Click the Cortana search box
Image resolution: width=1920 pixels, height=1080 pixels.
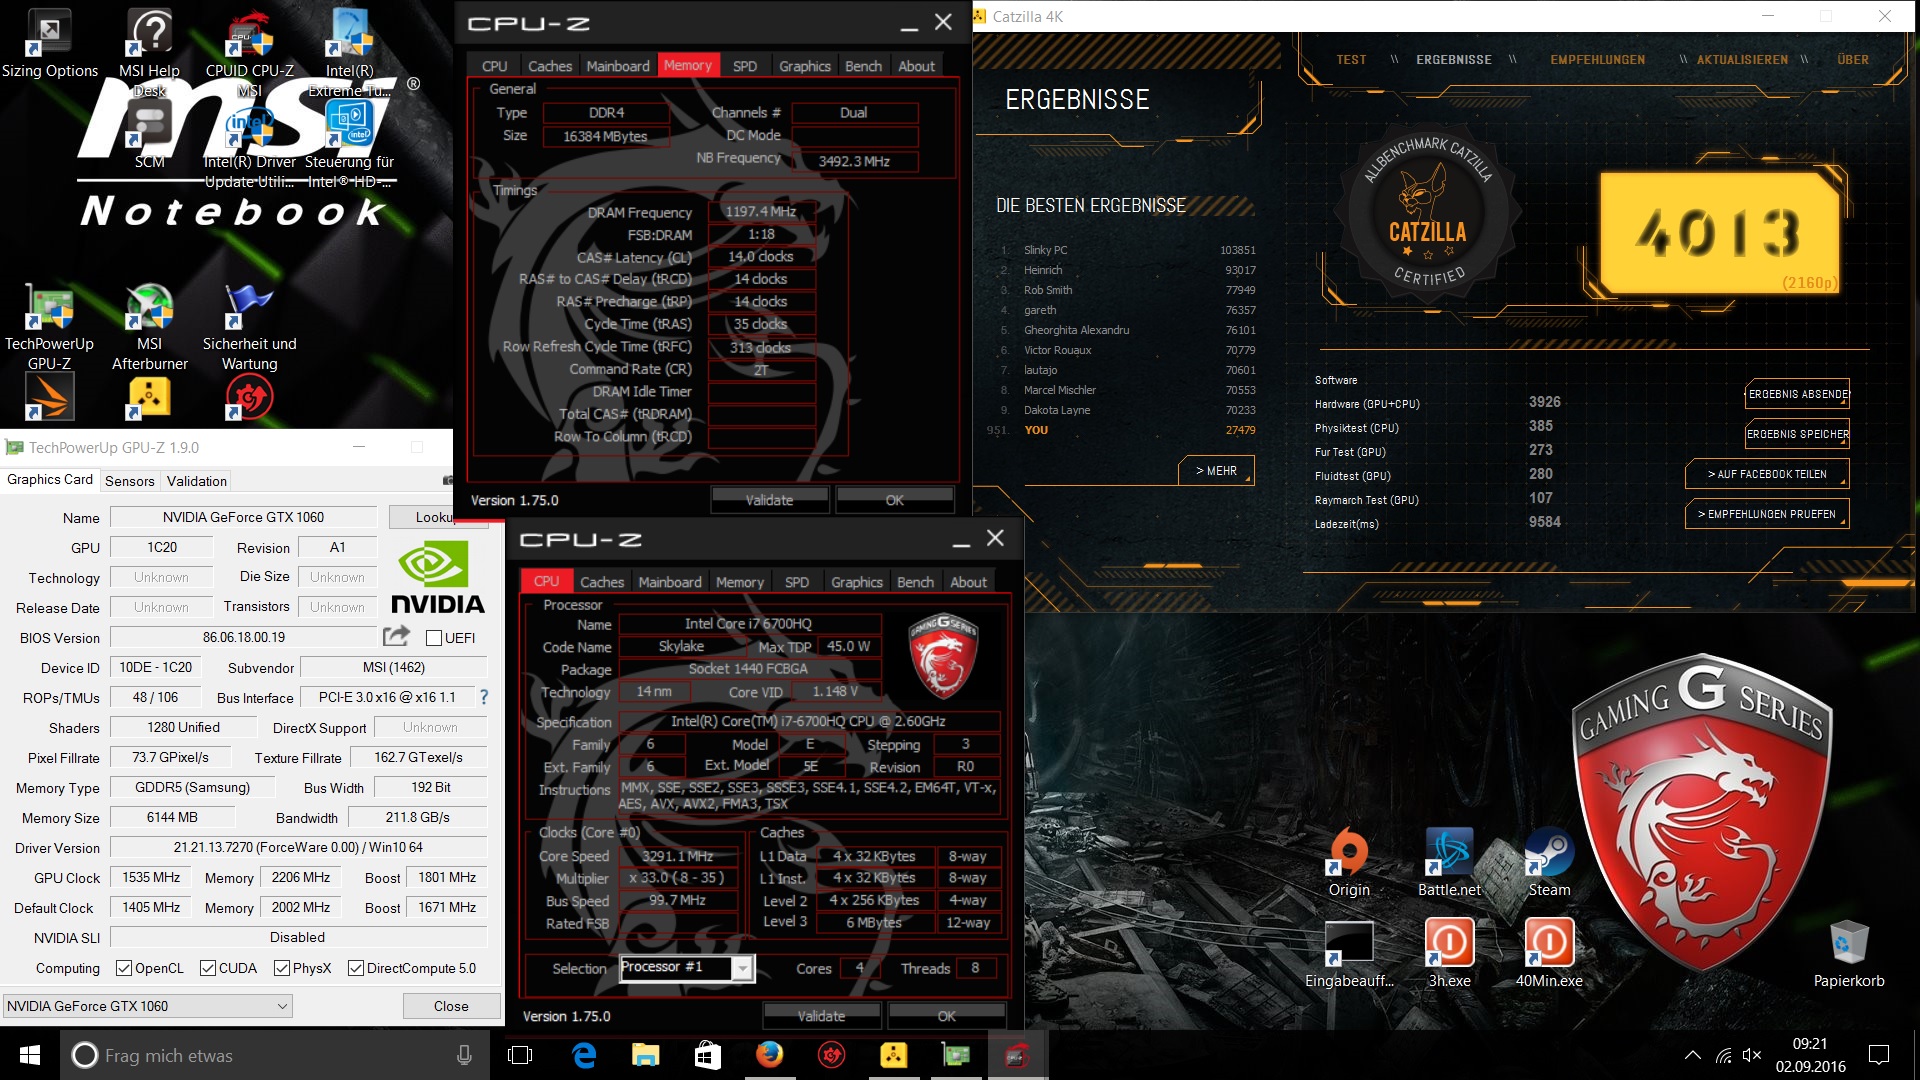[275, 1055]
